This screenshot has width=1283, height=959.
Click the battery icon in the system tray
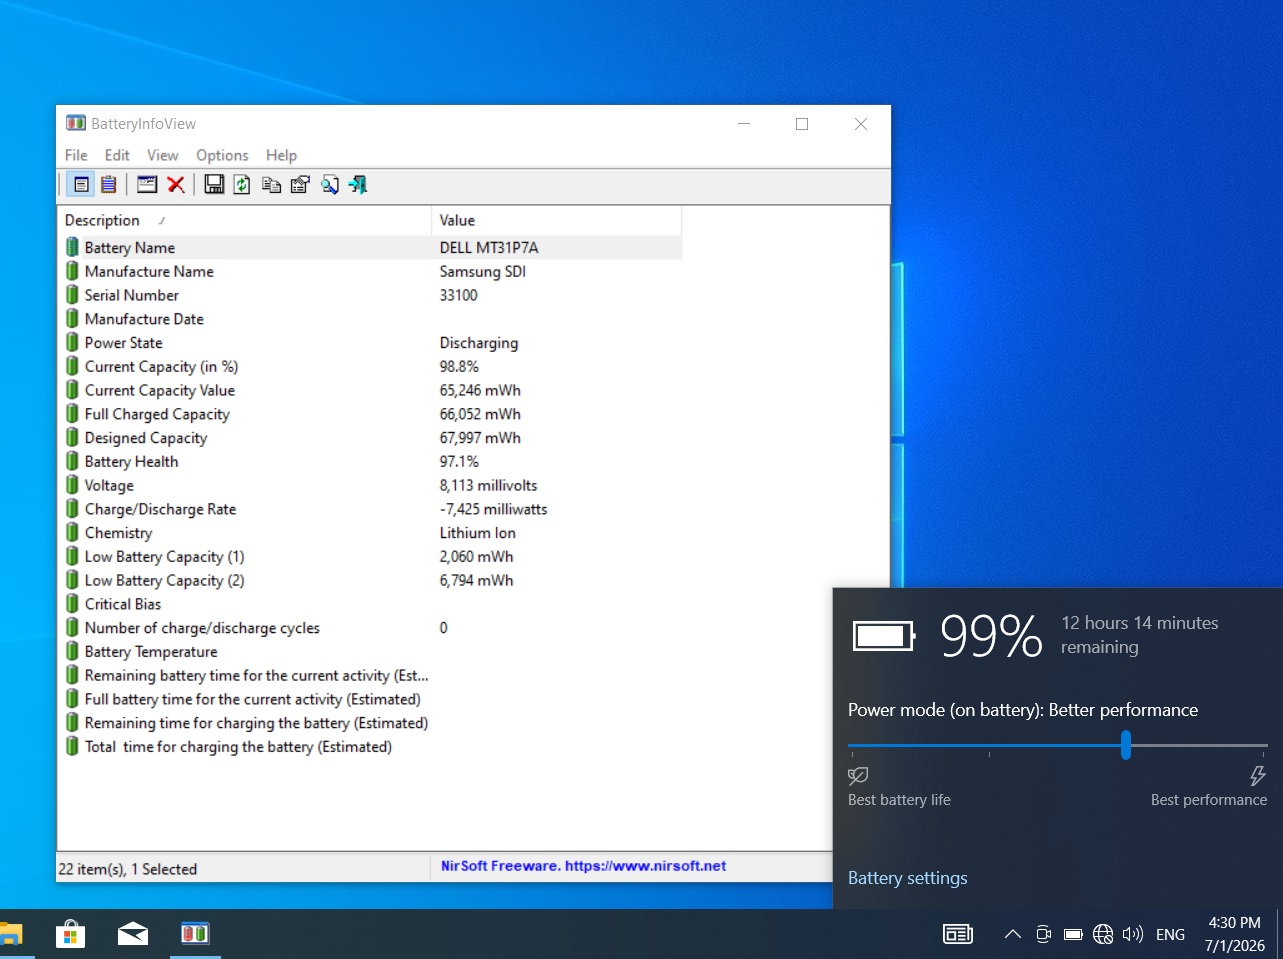(x=1073, y=934)
